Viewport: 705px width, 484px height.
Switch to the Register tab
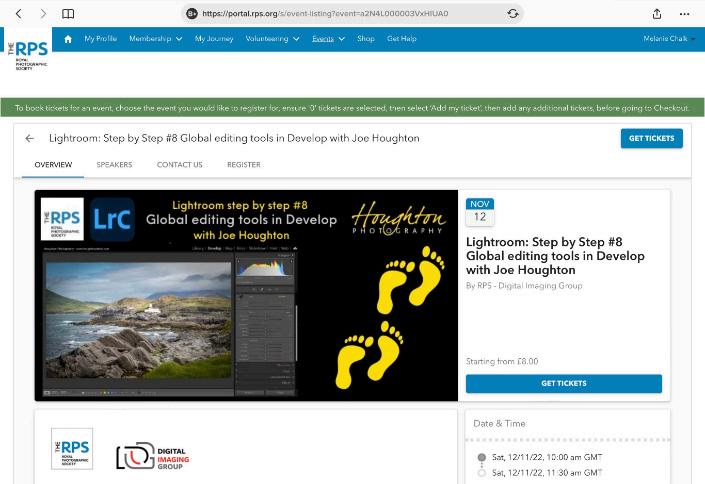tap(244, 165)
